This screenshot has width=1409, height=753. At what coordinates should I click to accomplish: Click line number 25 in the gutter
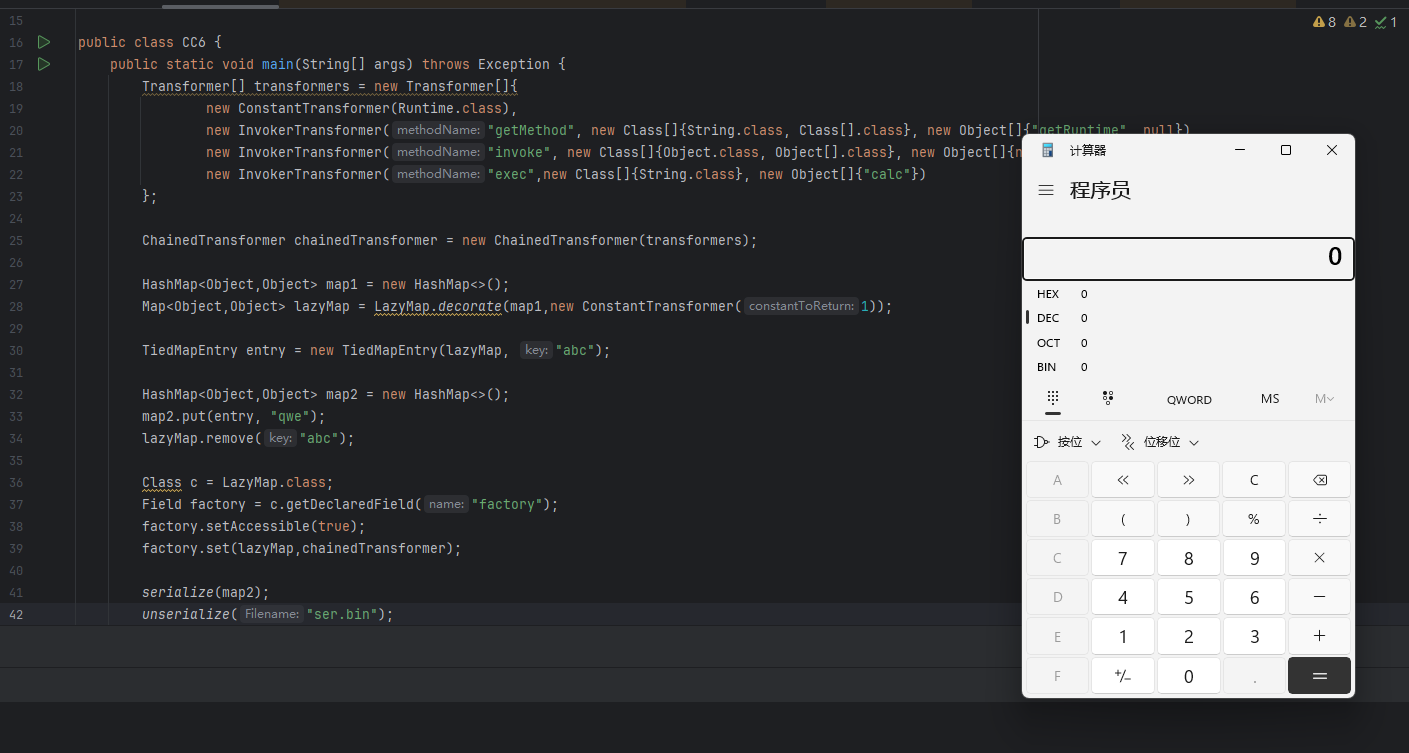coord(16,240)
